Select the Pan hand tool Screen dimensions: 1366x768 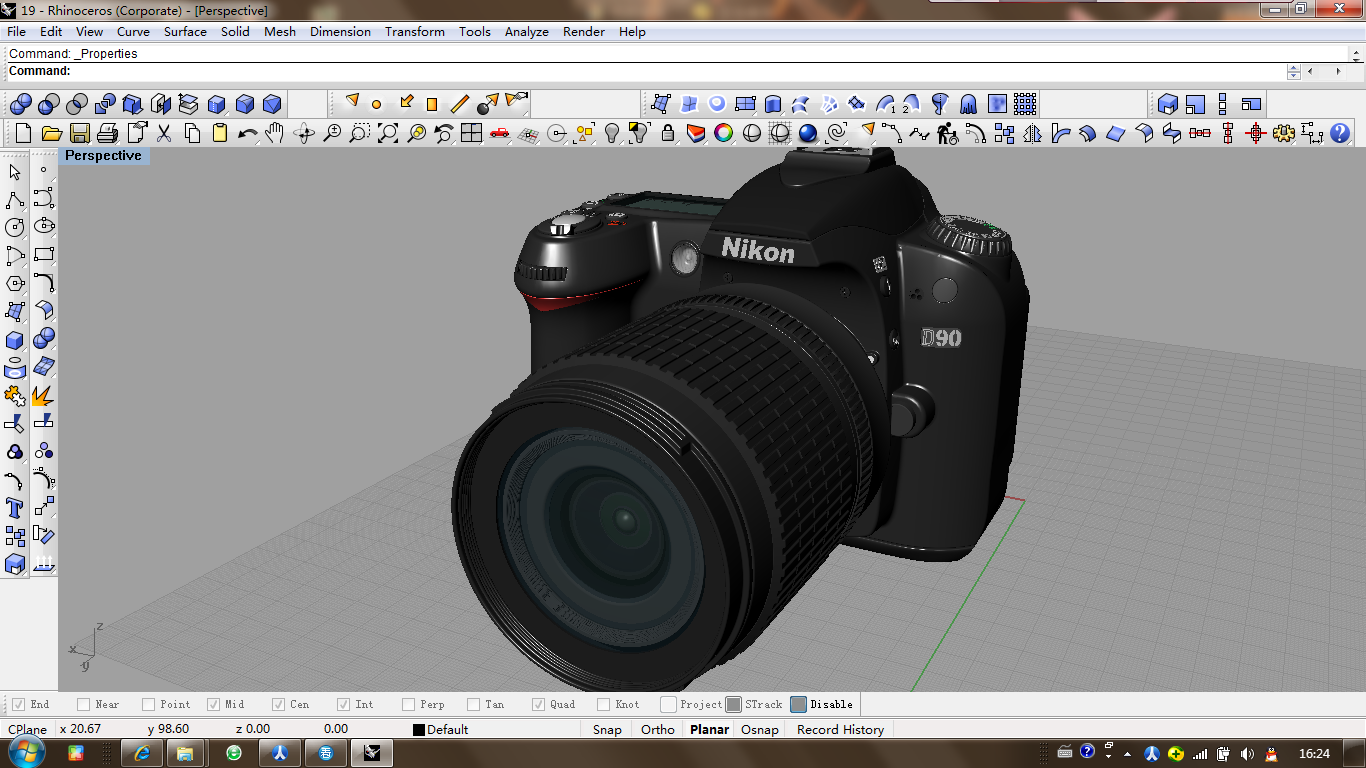(275, 133)
